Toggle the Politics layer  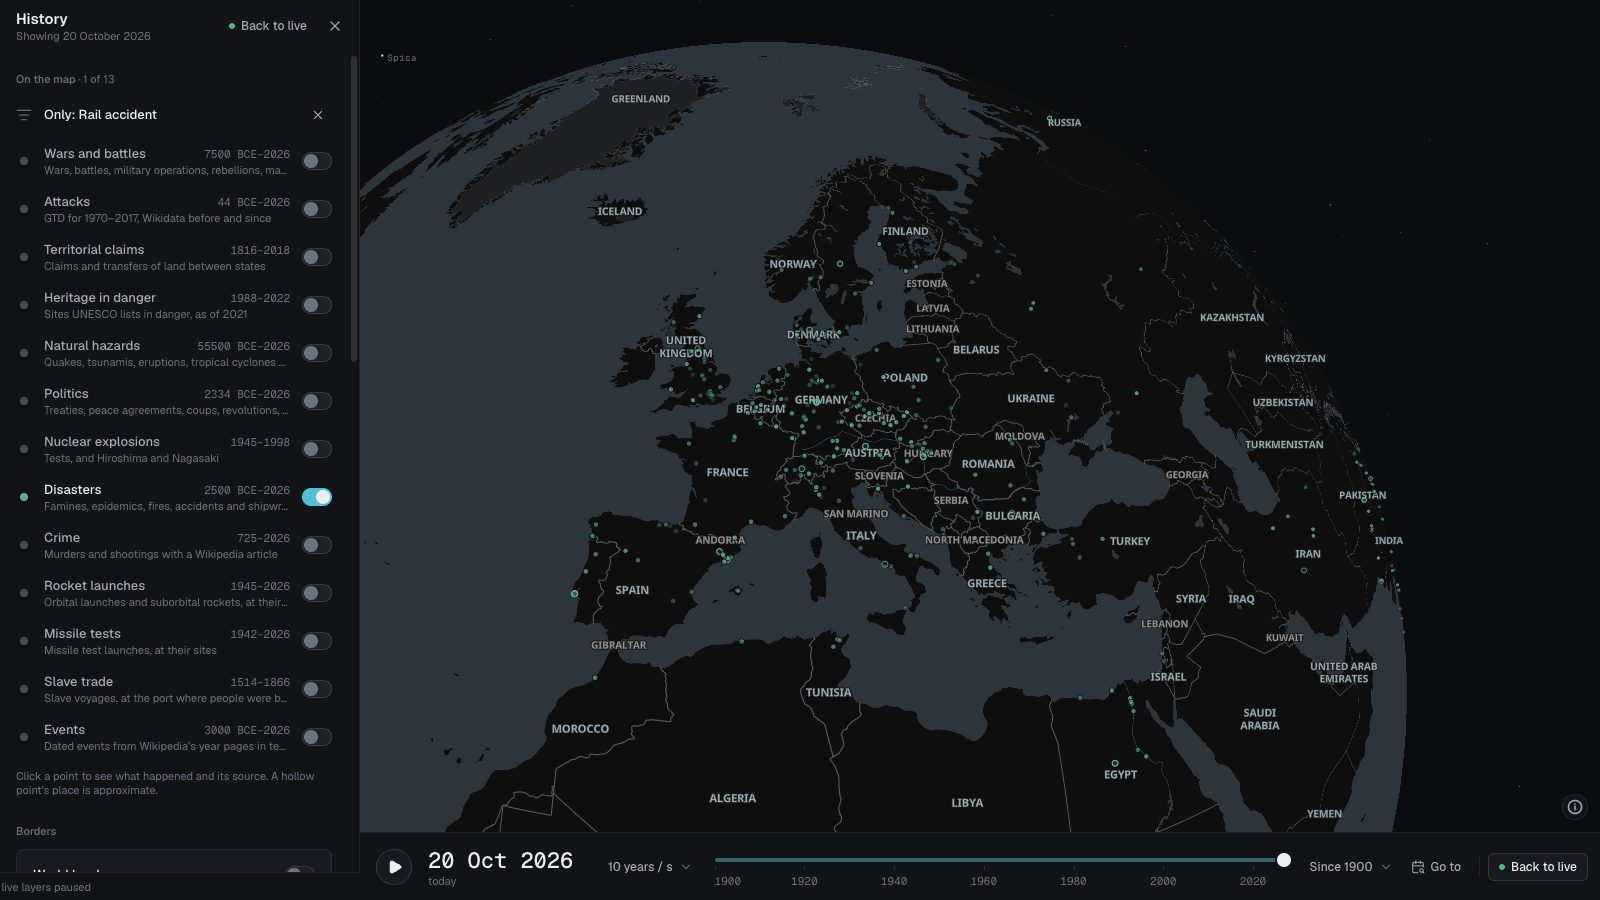317,401
